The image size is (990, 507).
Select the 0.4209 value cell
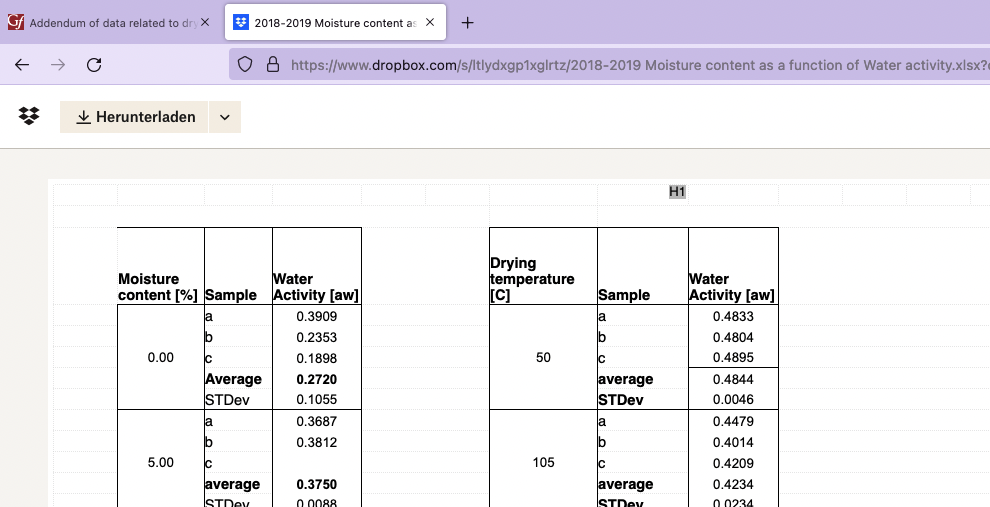(733, 463)
